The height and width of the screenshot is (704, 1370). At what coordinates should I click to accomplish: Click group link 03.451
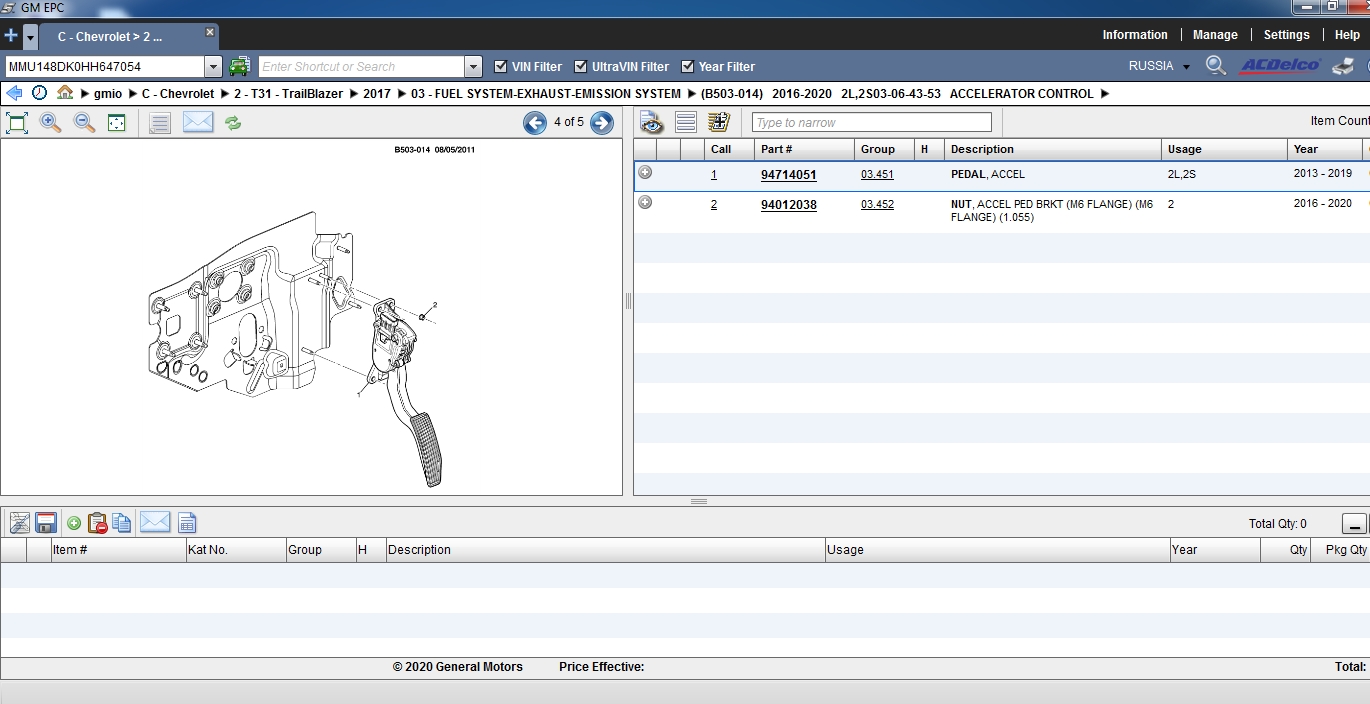pos(877,175)
